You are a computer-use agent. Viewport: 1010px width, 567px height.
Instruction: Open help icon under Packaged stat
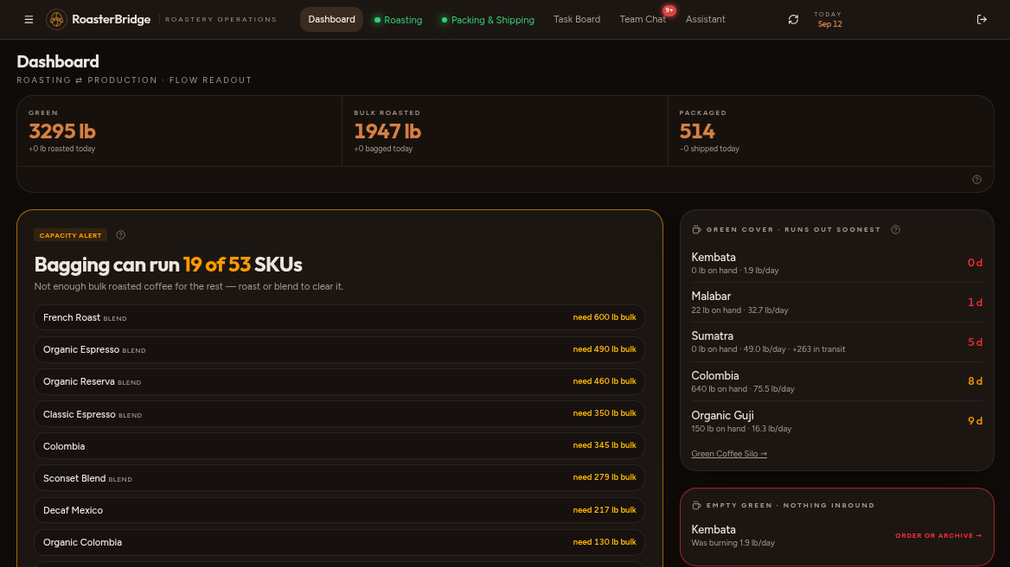(977, 180)
